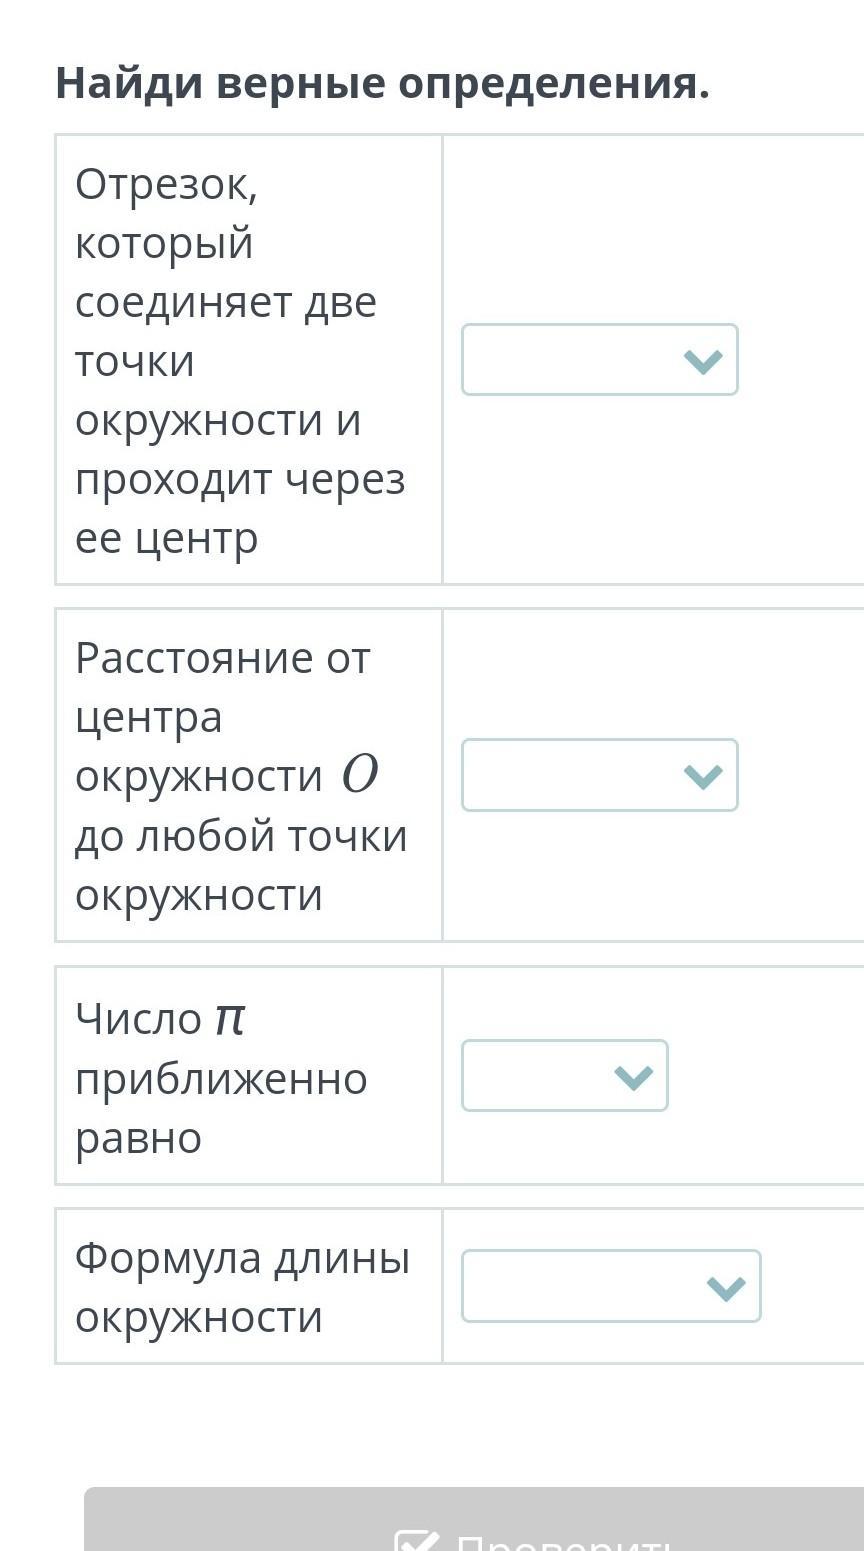Click the heading "Найди верные определения."

pyautogui.click(x=382, y=83)
